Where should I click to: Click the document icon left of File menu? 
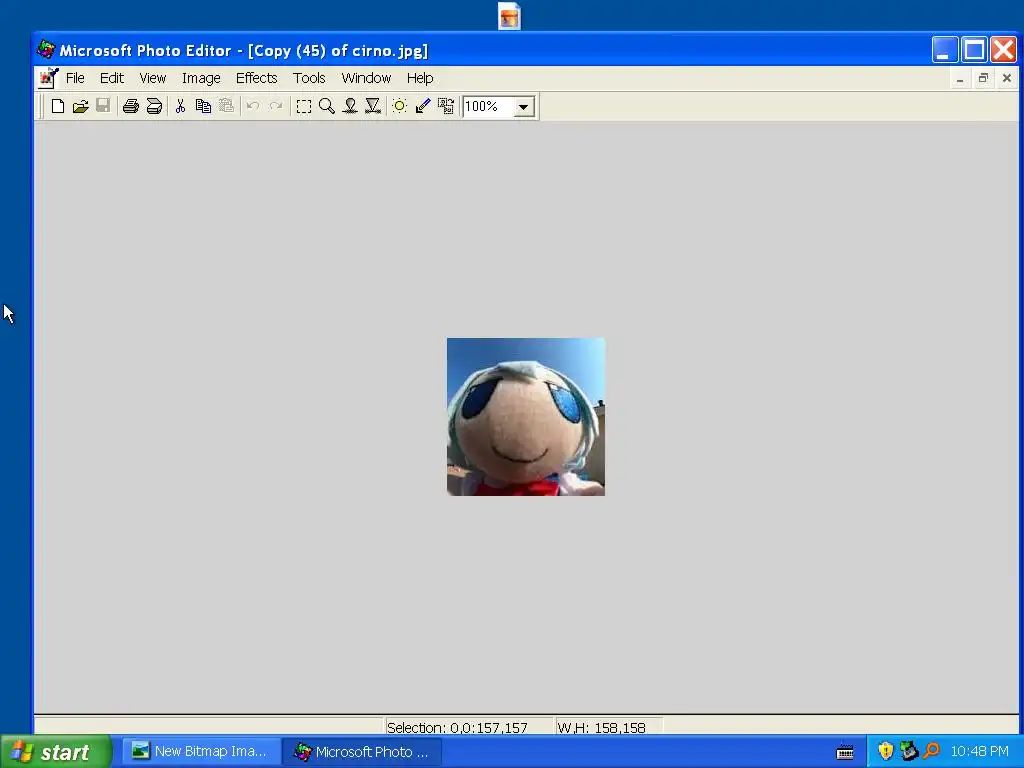pyautogui.click(x=48, y=78)
